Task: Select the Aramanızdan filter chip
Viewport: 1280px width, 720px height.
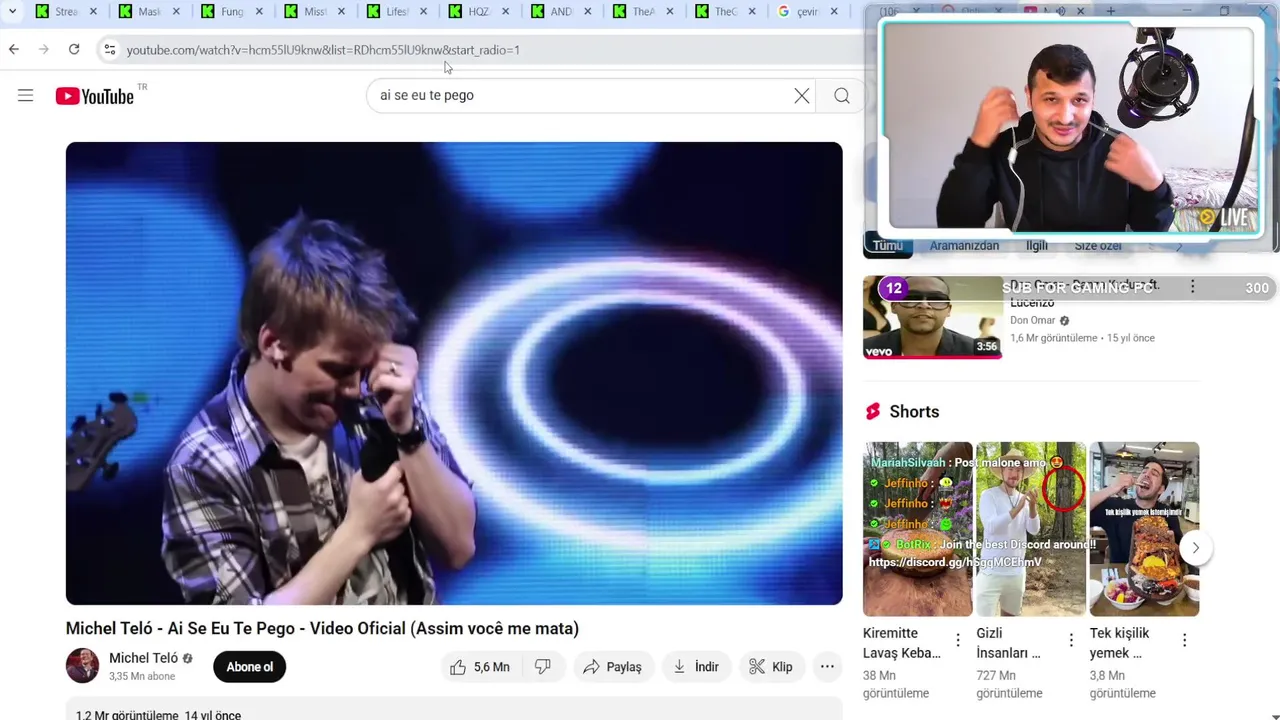Action: click(x=964, y=246)
